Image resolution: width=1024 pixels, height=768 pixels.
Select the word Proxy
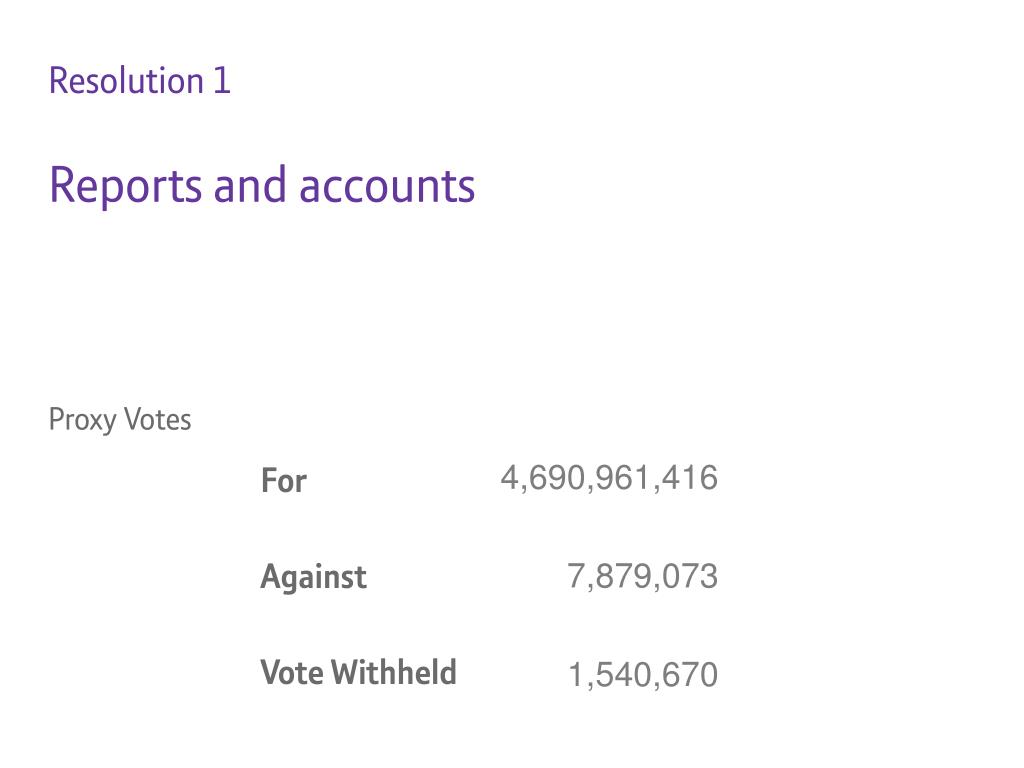[82, 421]
